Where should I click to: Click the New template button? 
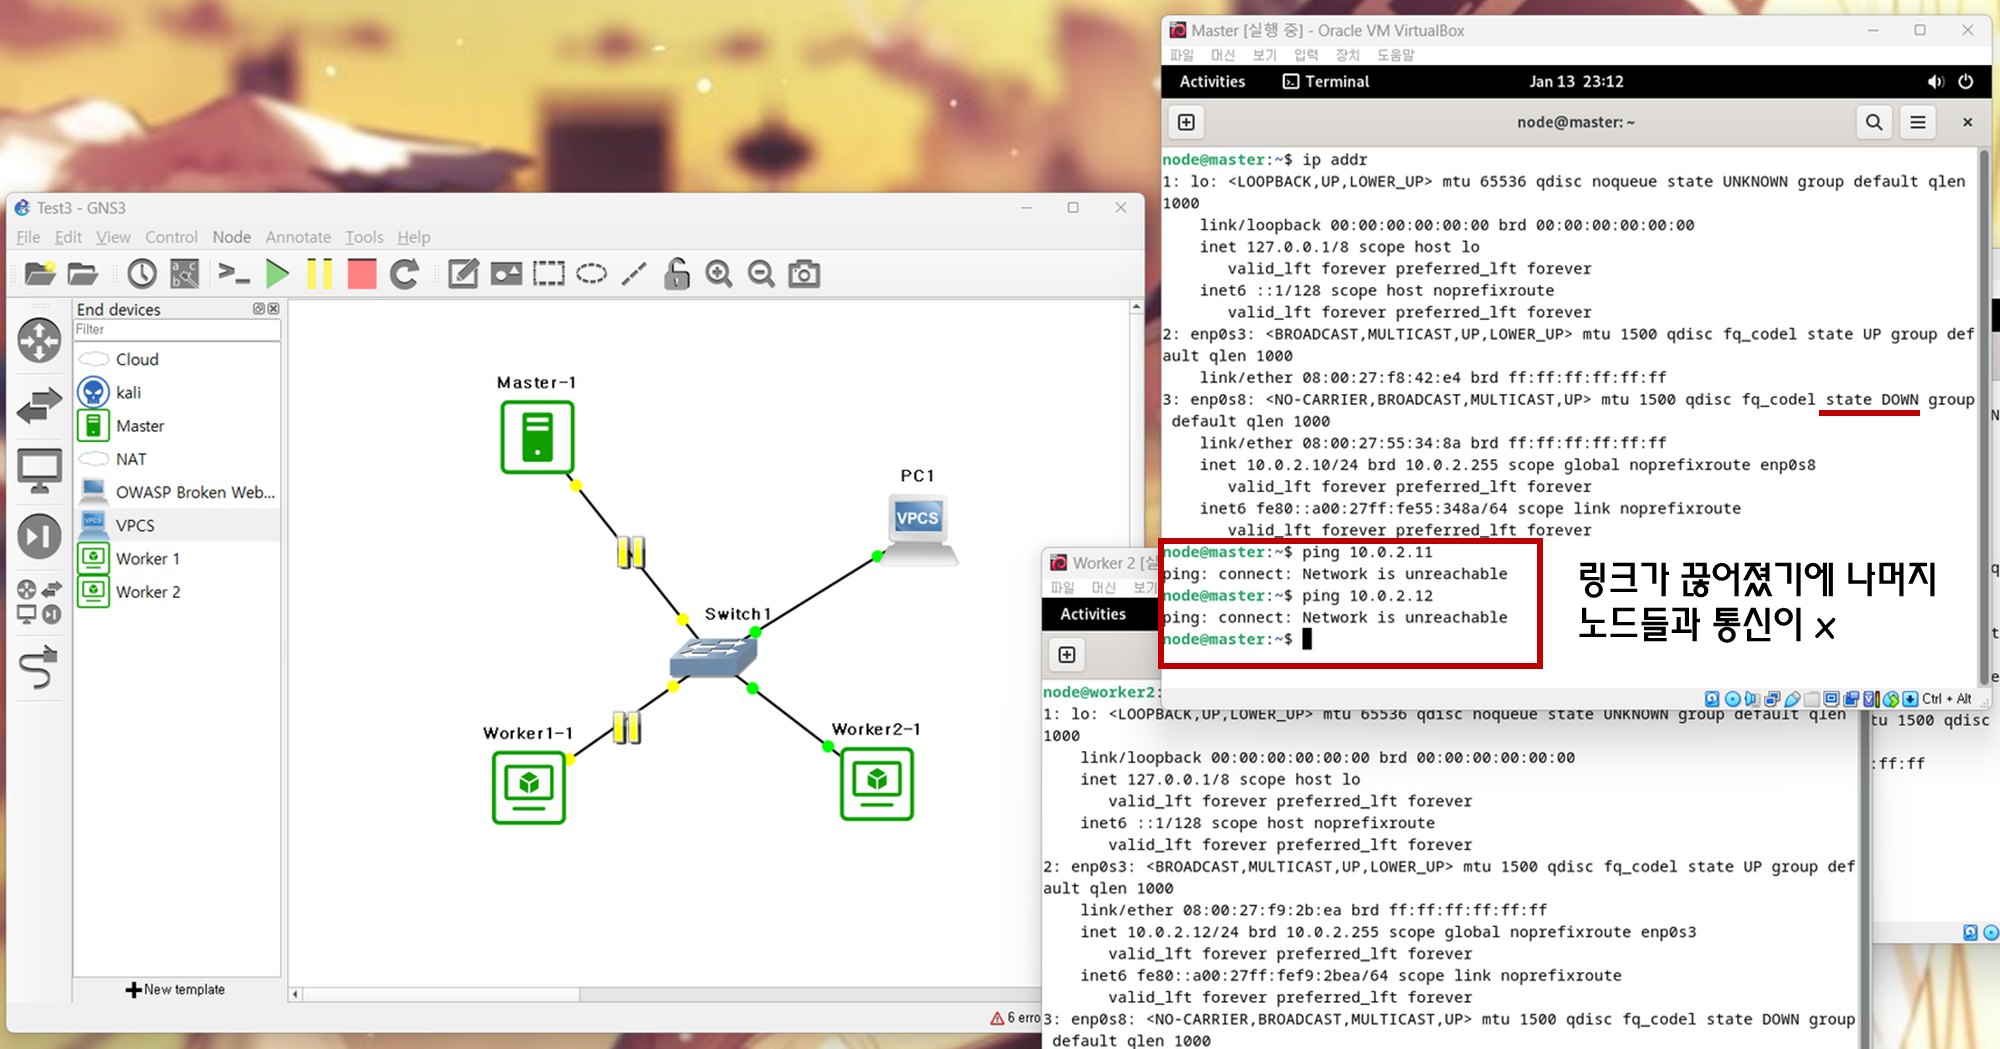click(176, 989)
